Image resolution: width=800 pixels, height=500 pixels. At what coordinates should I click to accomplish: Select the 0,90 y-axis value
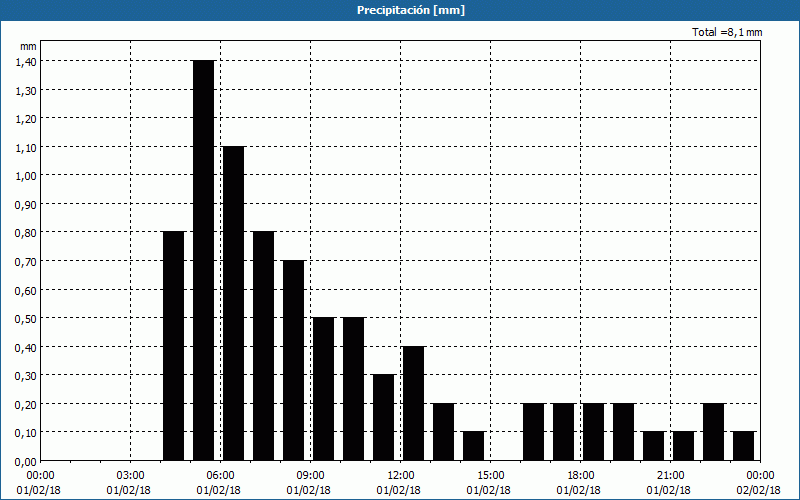(x=26, y=204)
